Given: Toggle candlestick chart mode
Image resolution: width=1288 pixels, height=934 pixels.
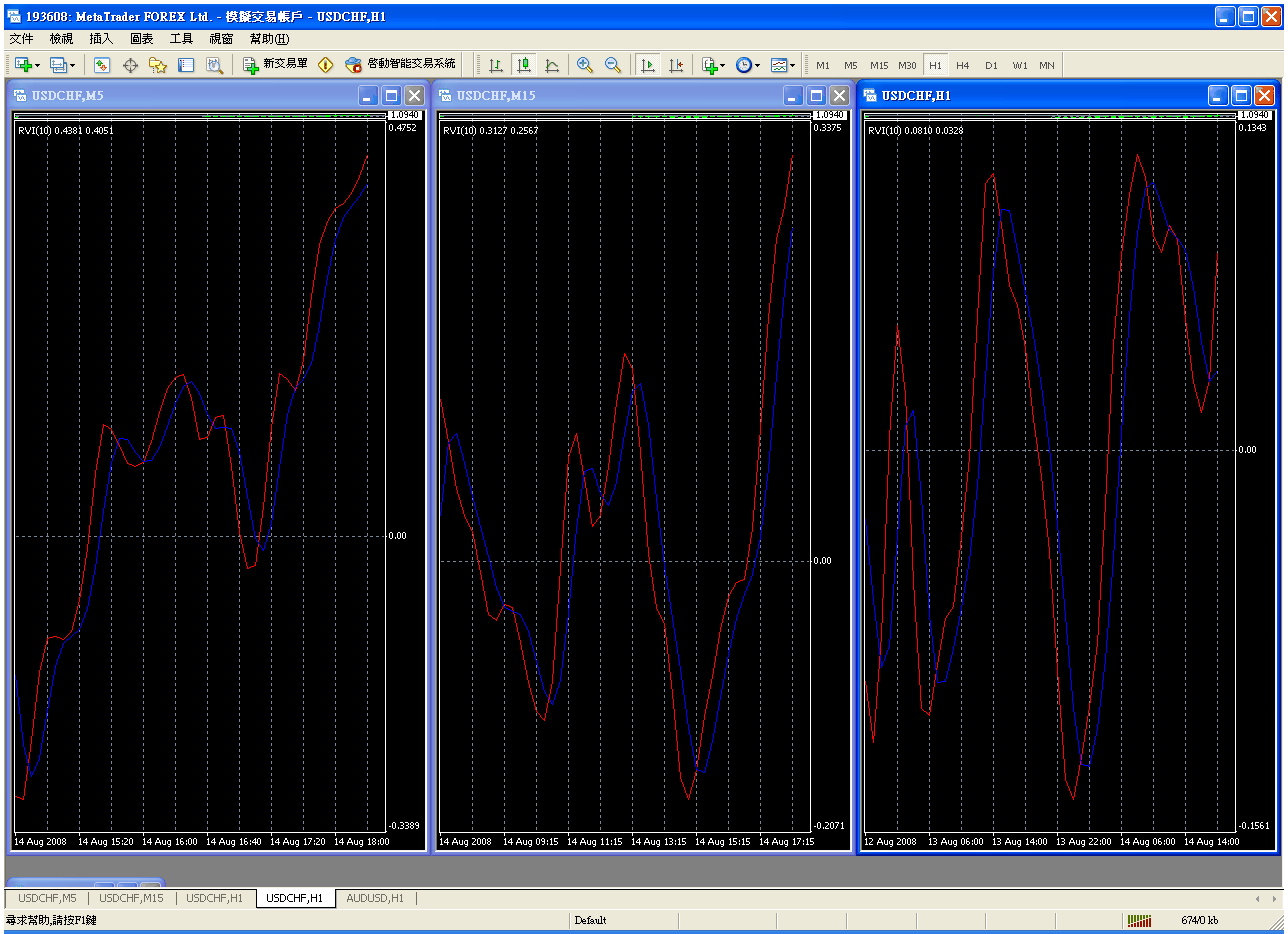Looking at the screenshot, I should click(x=523, y=65).
